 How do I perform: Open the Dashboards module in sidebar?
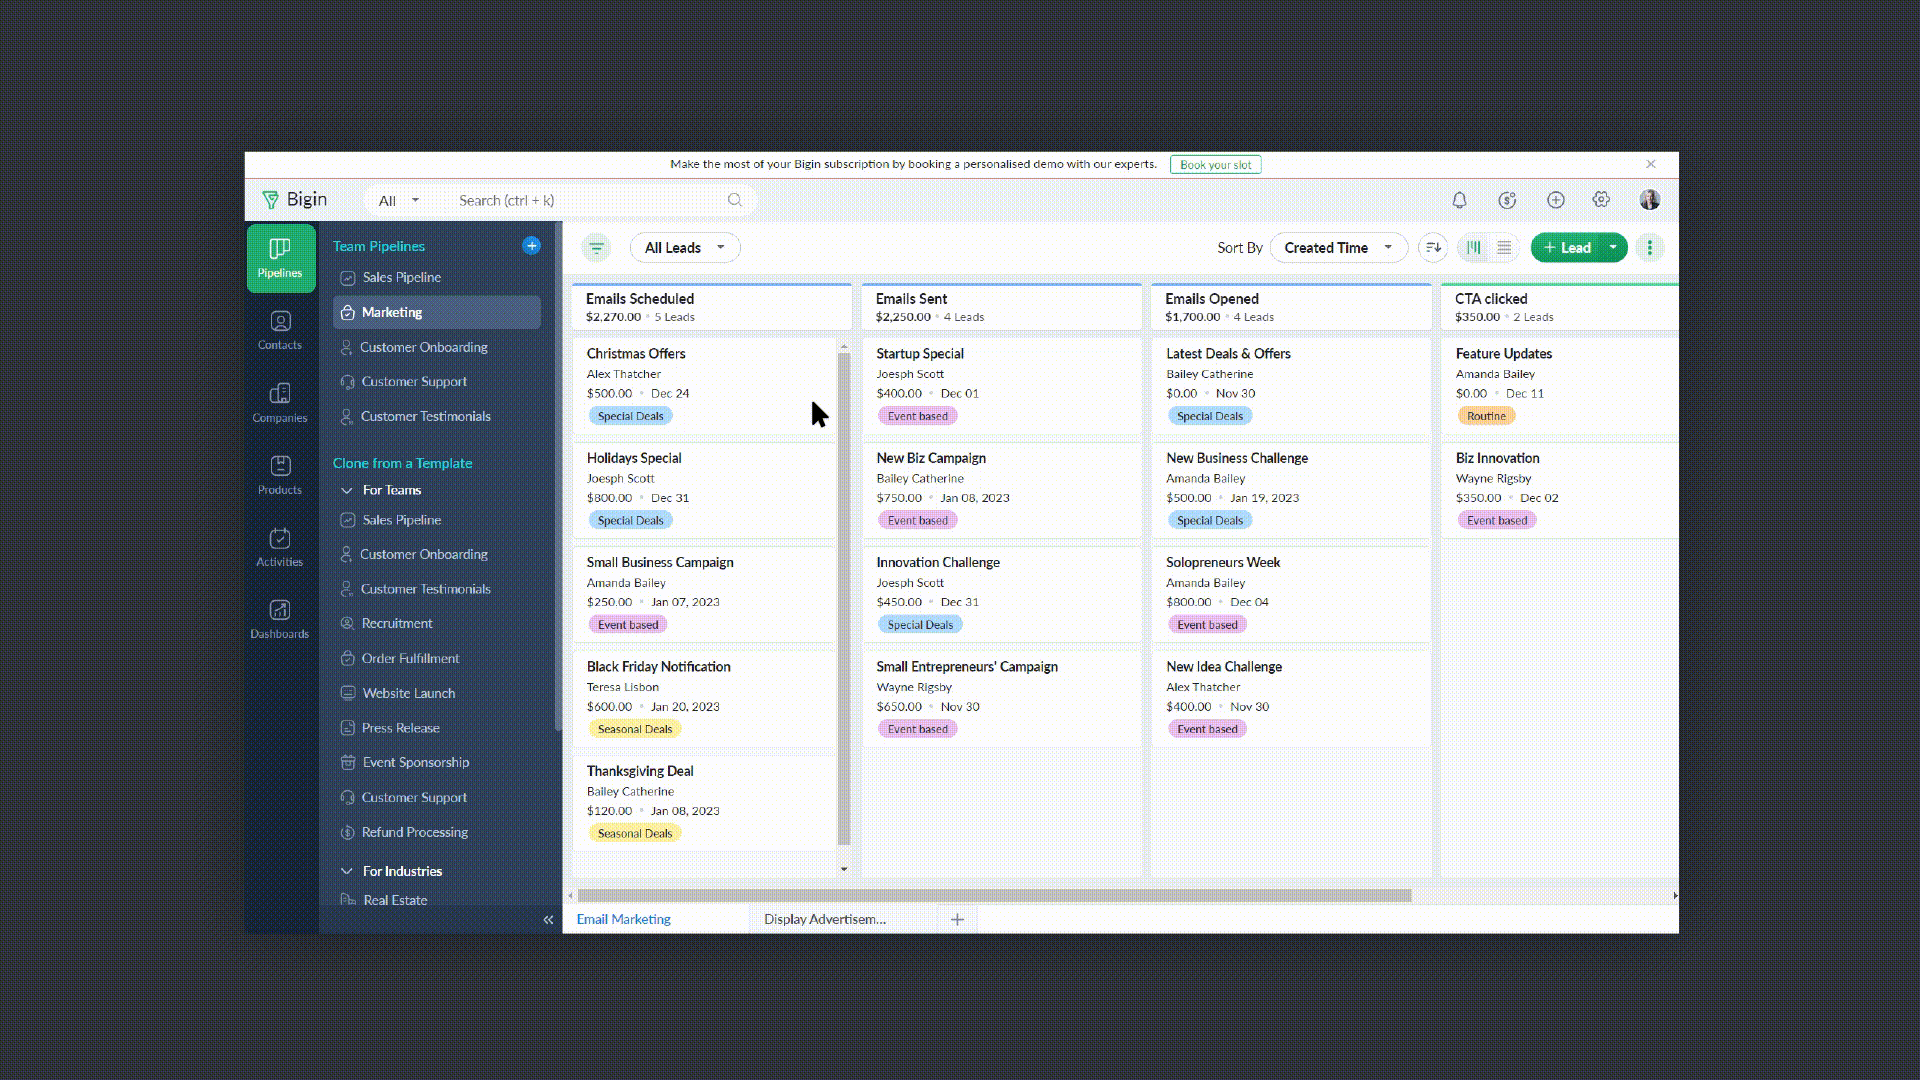(x=280, y=619)
